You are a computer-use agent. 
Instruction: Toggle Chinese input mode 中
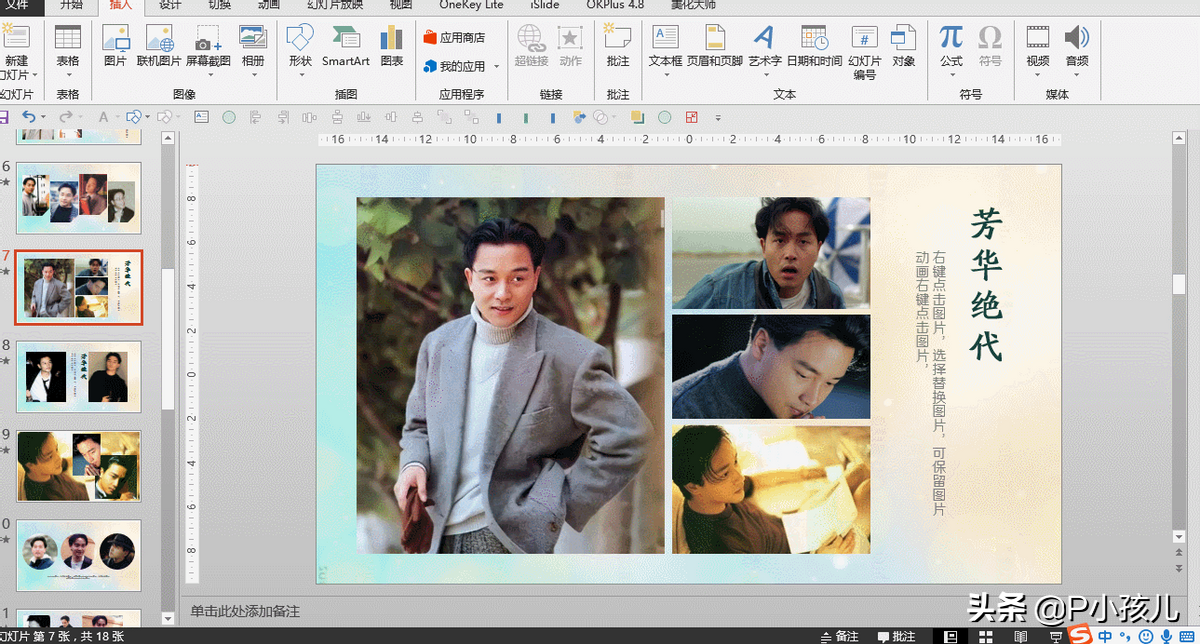click(x=1105, y=636)
